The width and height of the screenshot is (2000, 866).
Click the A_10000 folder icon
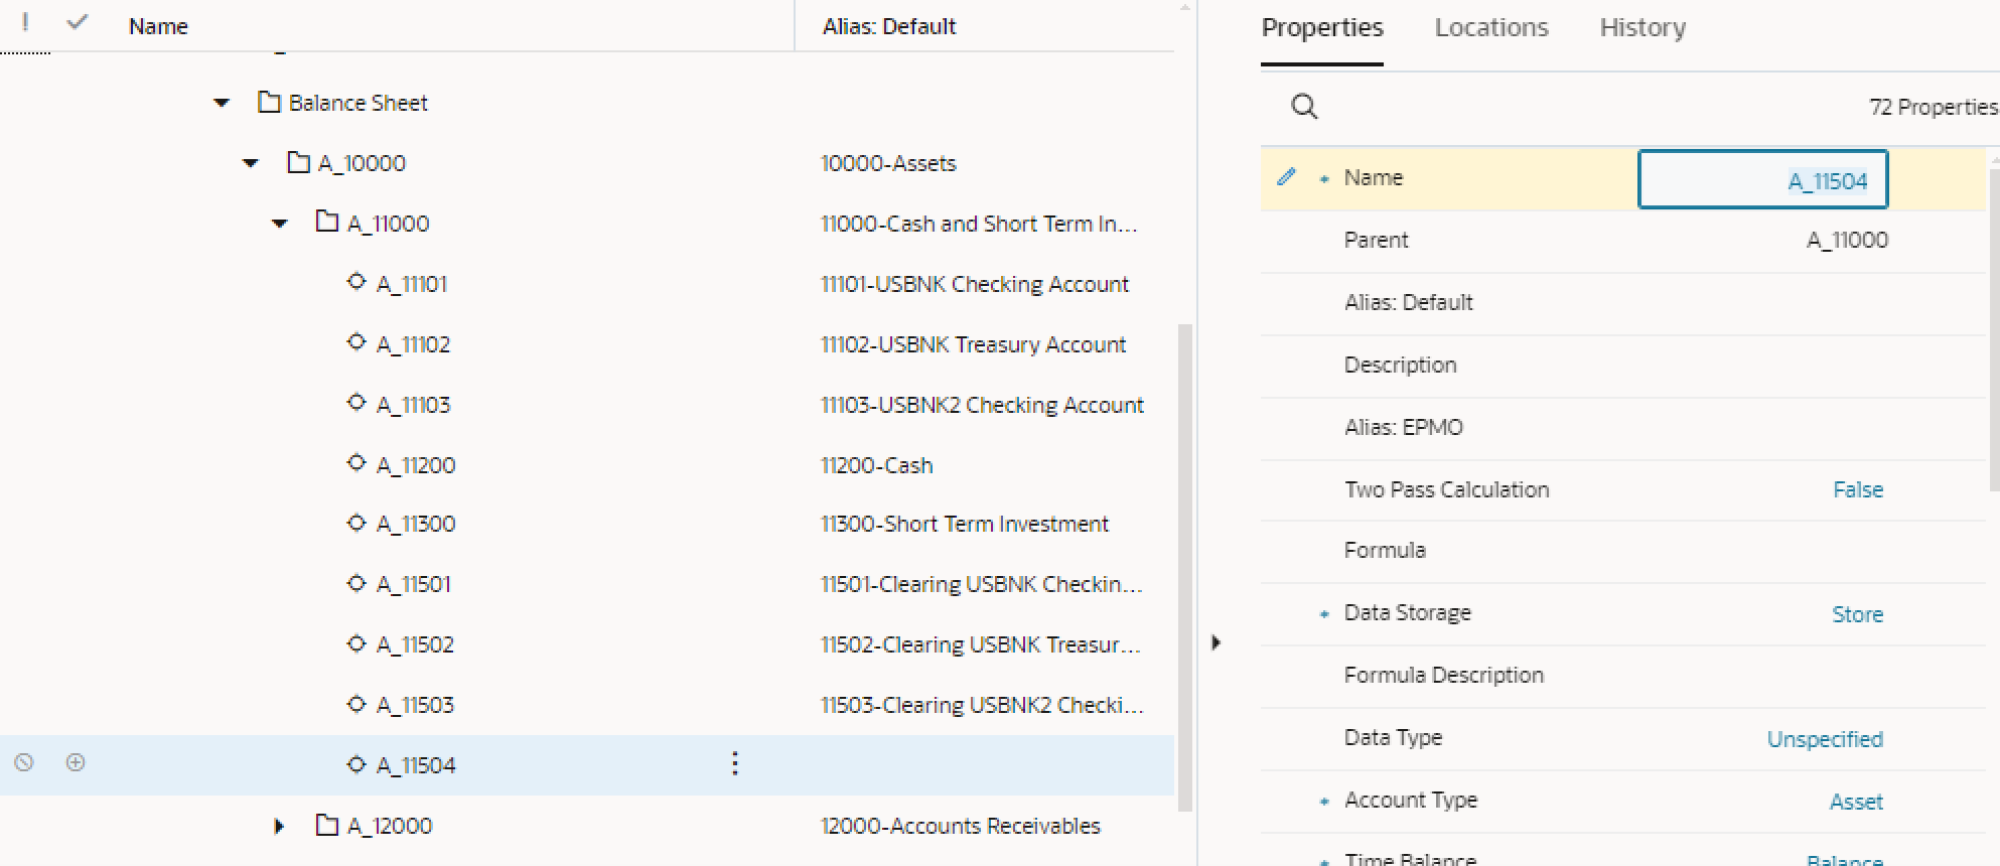(x=298, y=161)
